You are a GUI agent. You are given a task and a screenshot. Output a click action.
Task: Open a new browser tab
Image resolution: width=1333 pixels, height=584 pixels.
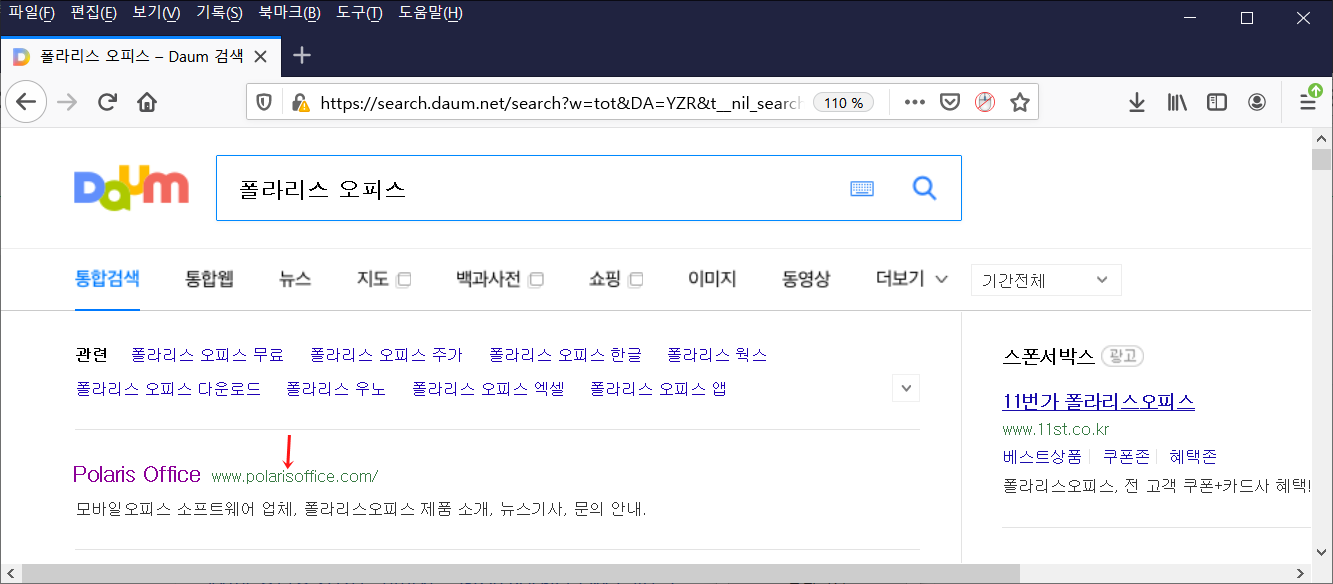302,56
